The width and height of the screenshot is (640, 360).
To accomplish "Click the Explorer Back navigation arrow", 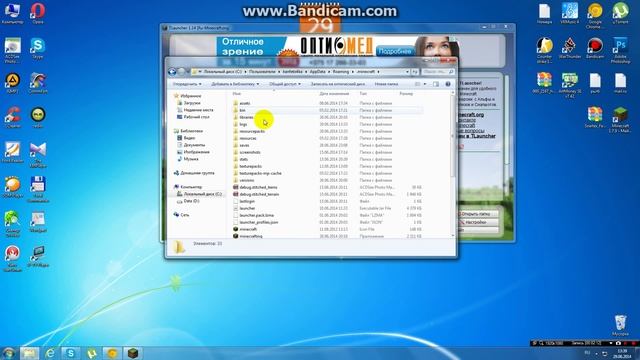I will pyautogui.click(x=172, y=71).
